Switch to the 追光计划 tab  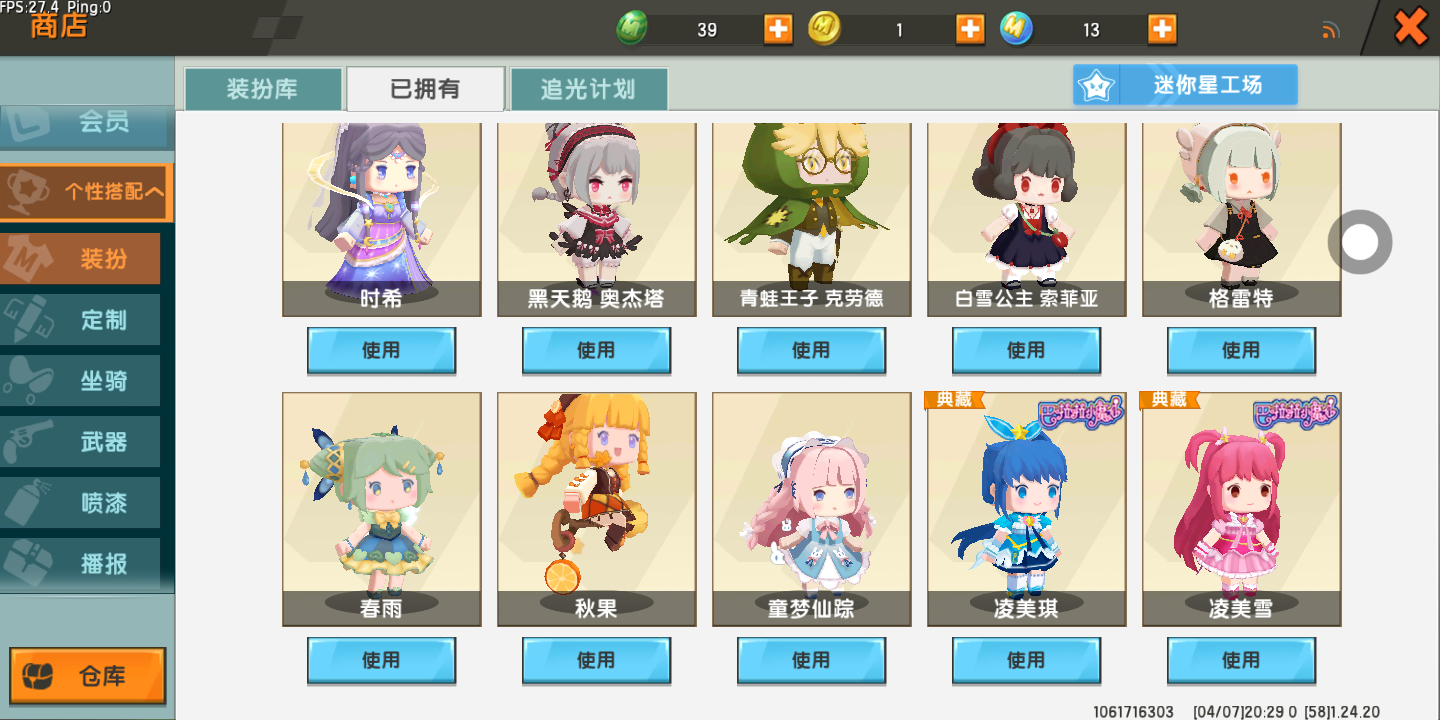(588, 89)
